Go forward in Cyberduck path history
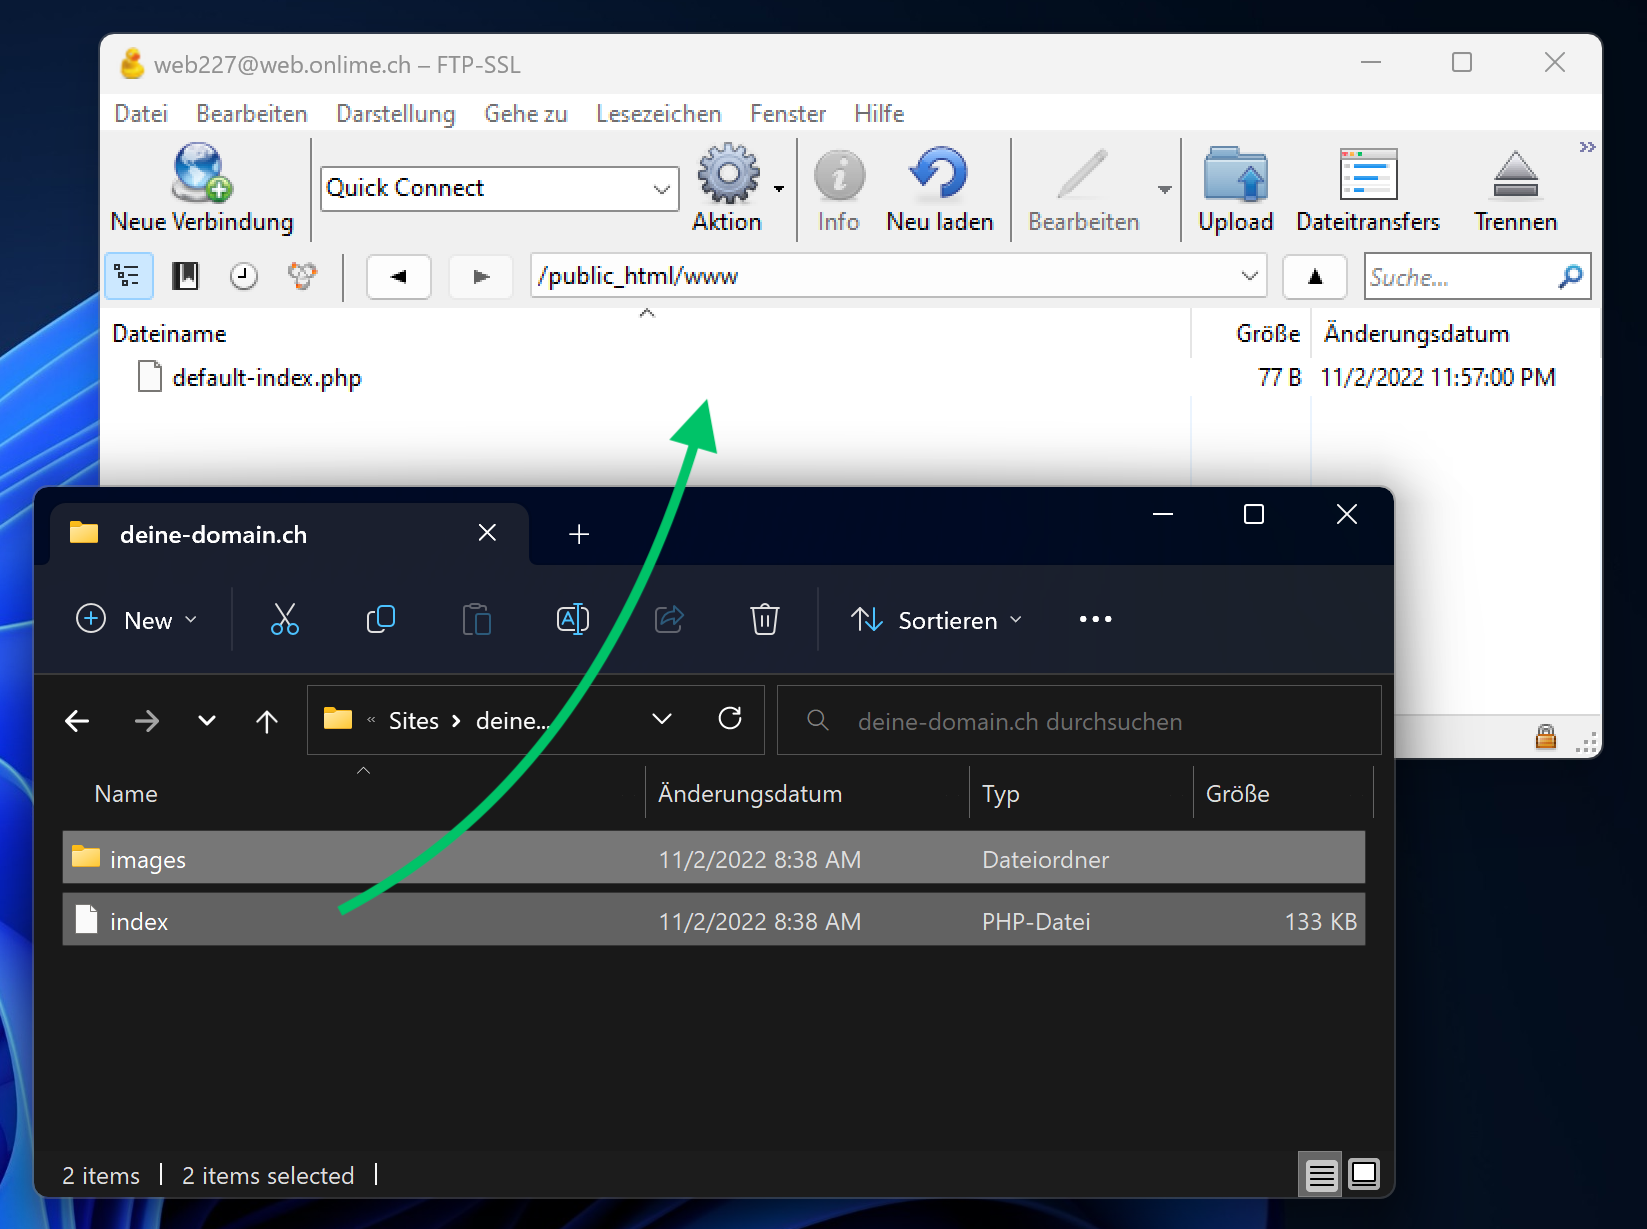The image size is (1647, 1229). 481,277
